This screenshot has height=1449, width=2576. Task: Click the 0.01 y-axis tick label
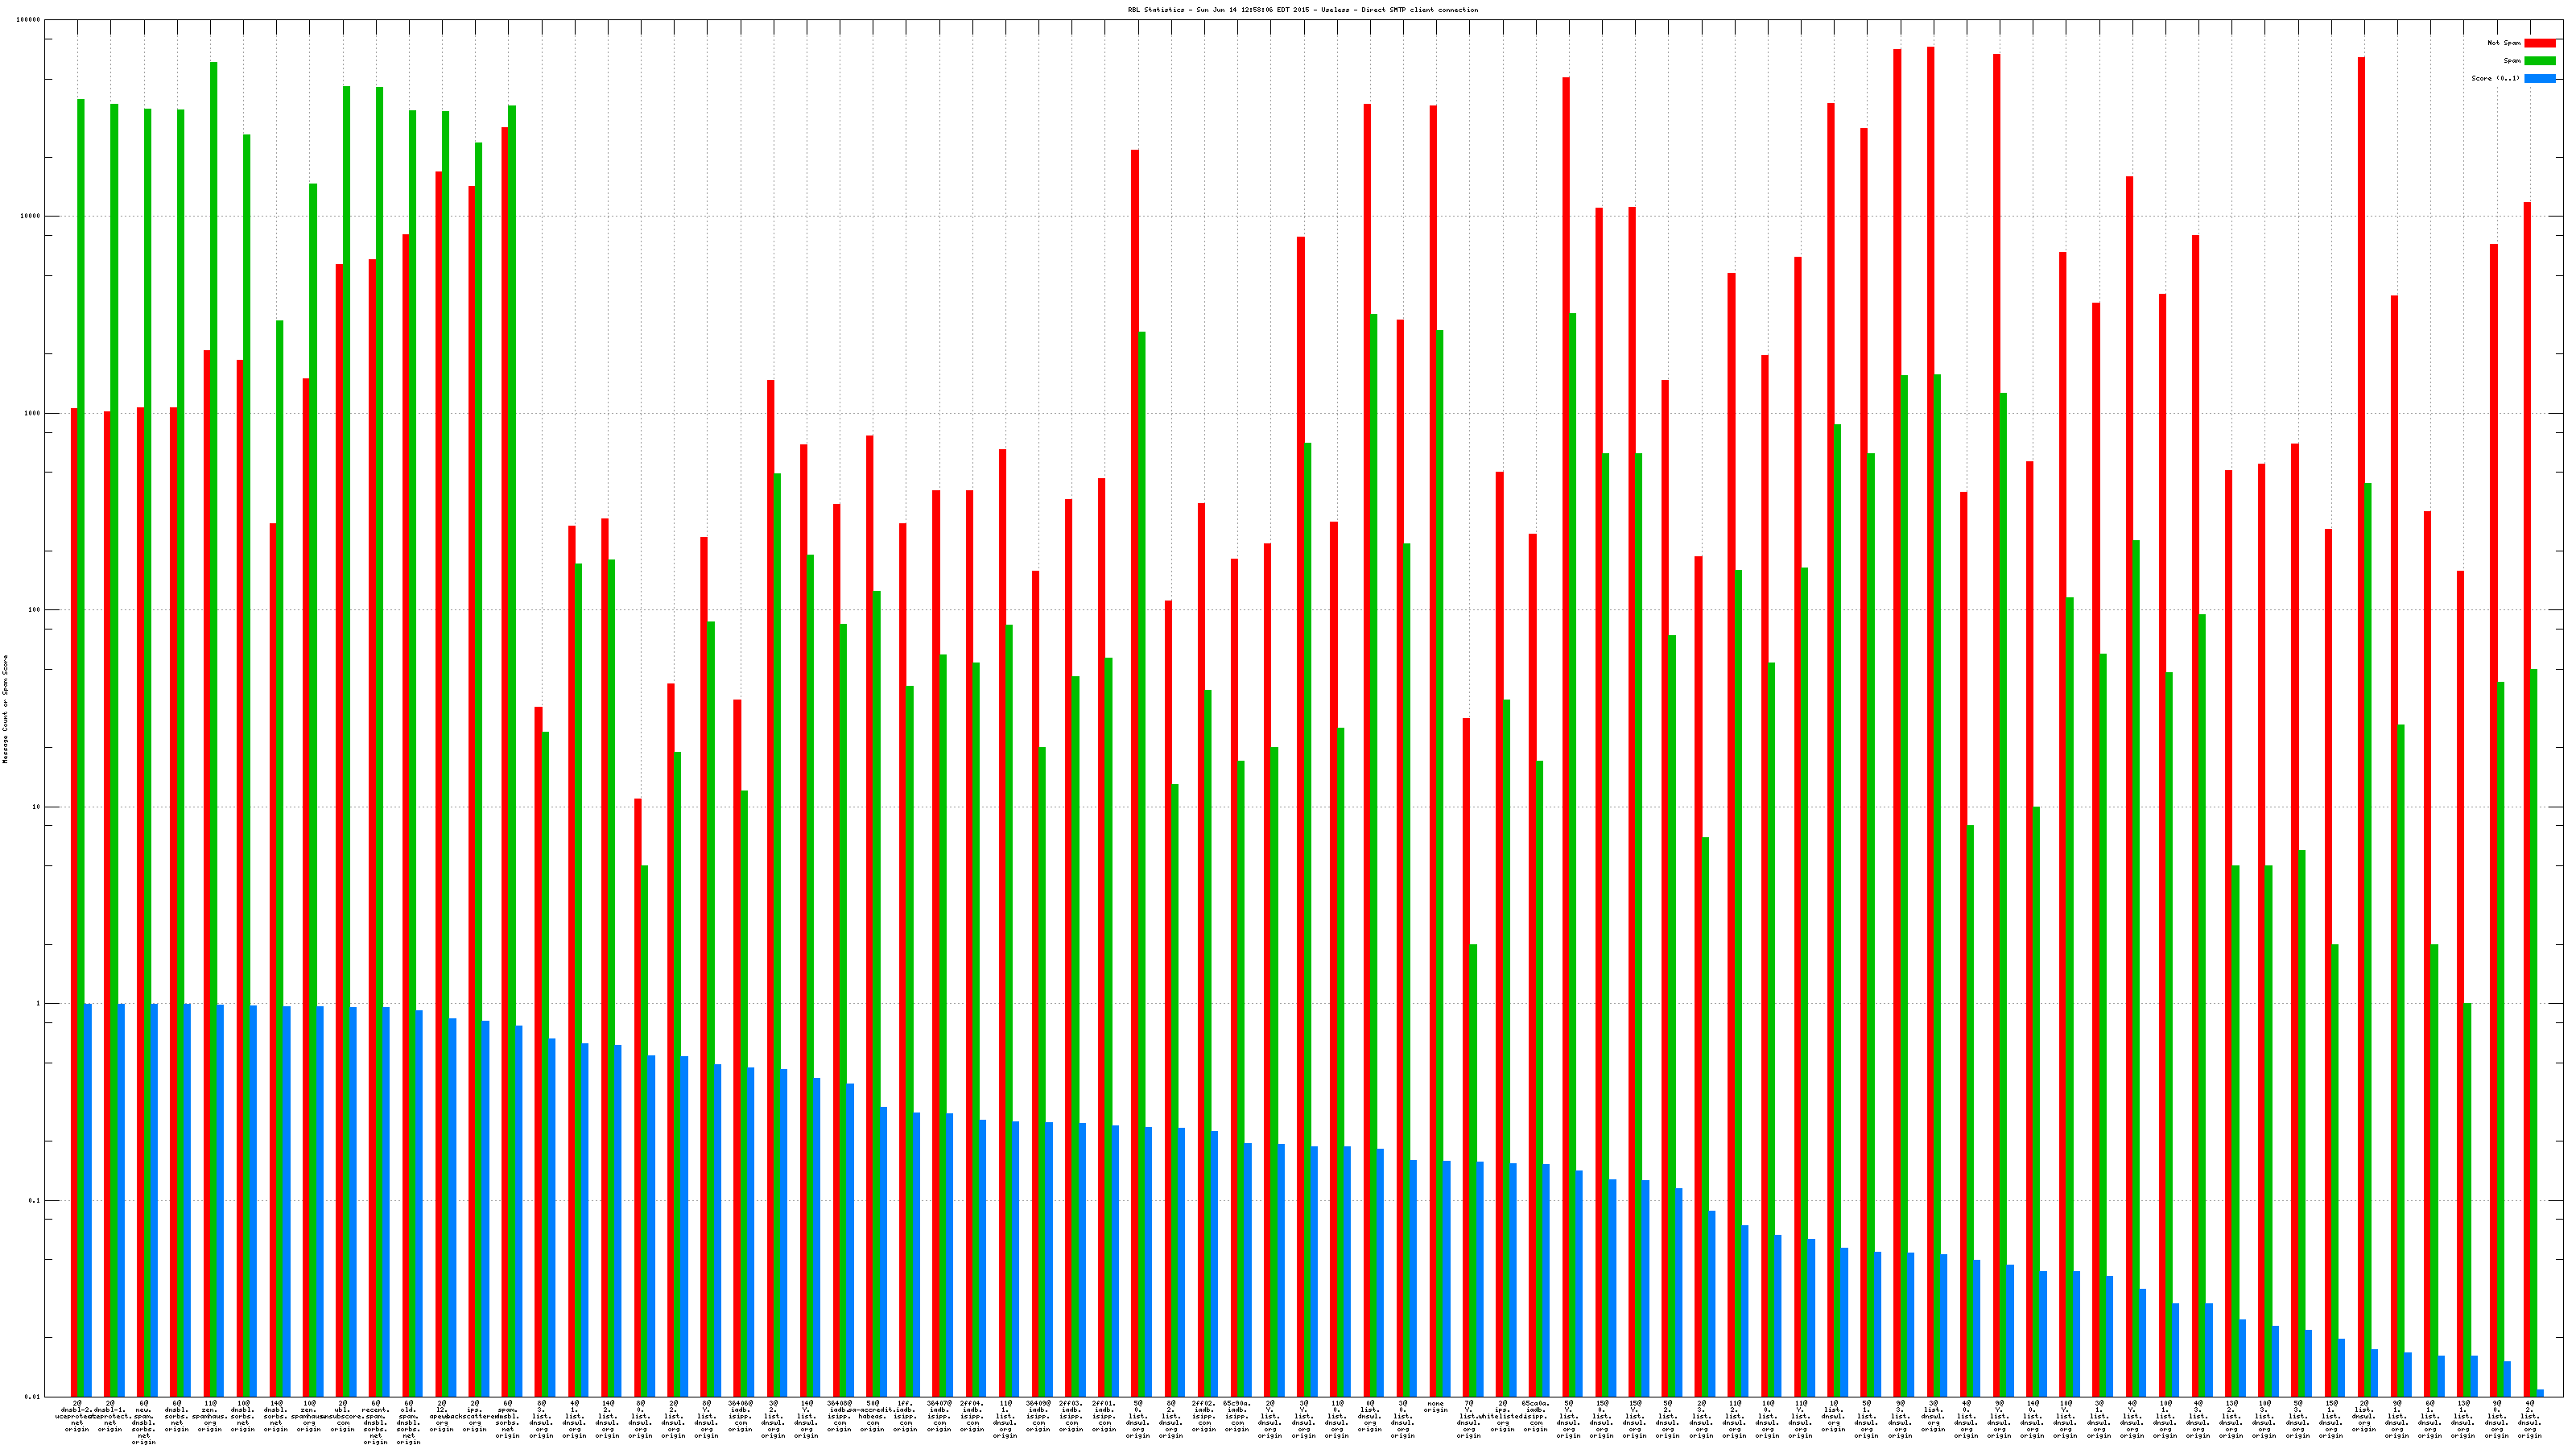(33, 1397)
